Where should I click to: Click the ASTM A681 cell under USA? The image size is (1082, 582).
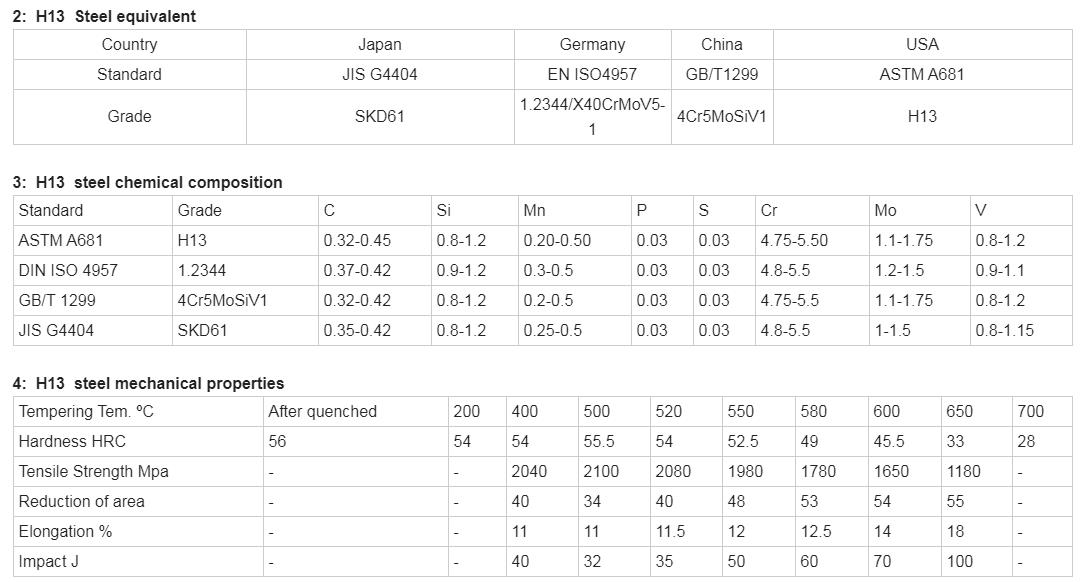922,75
